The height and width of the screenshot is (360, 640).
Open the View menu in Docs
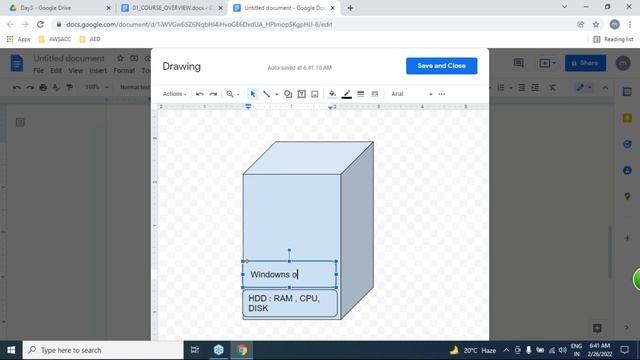click(x=76, y=71)
